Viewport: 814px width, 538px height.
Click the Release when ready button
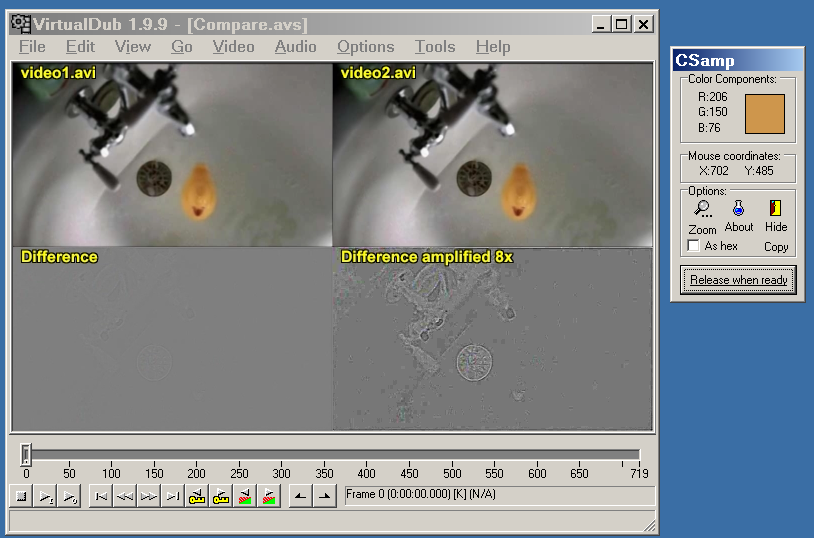click(x=738, y=280)
